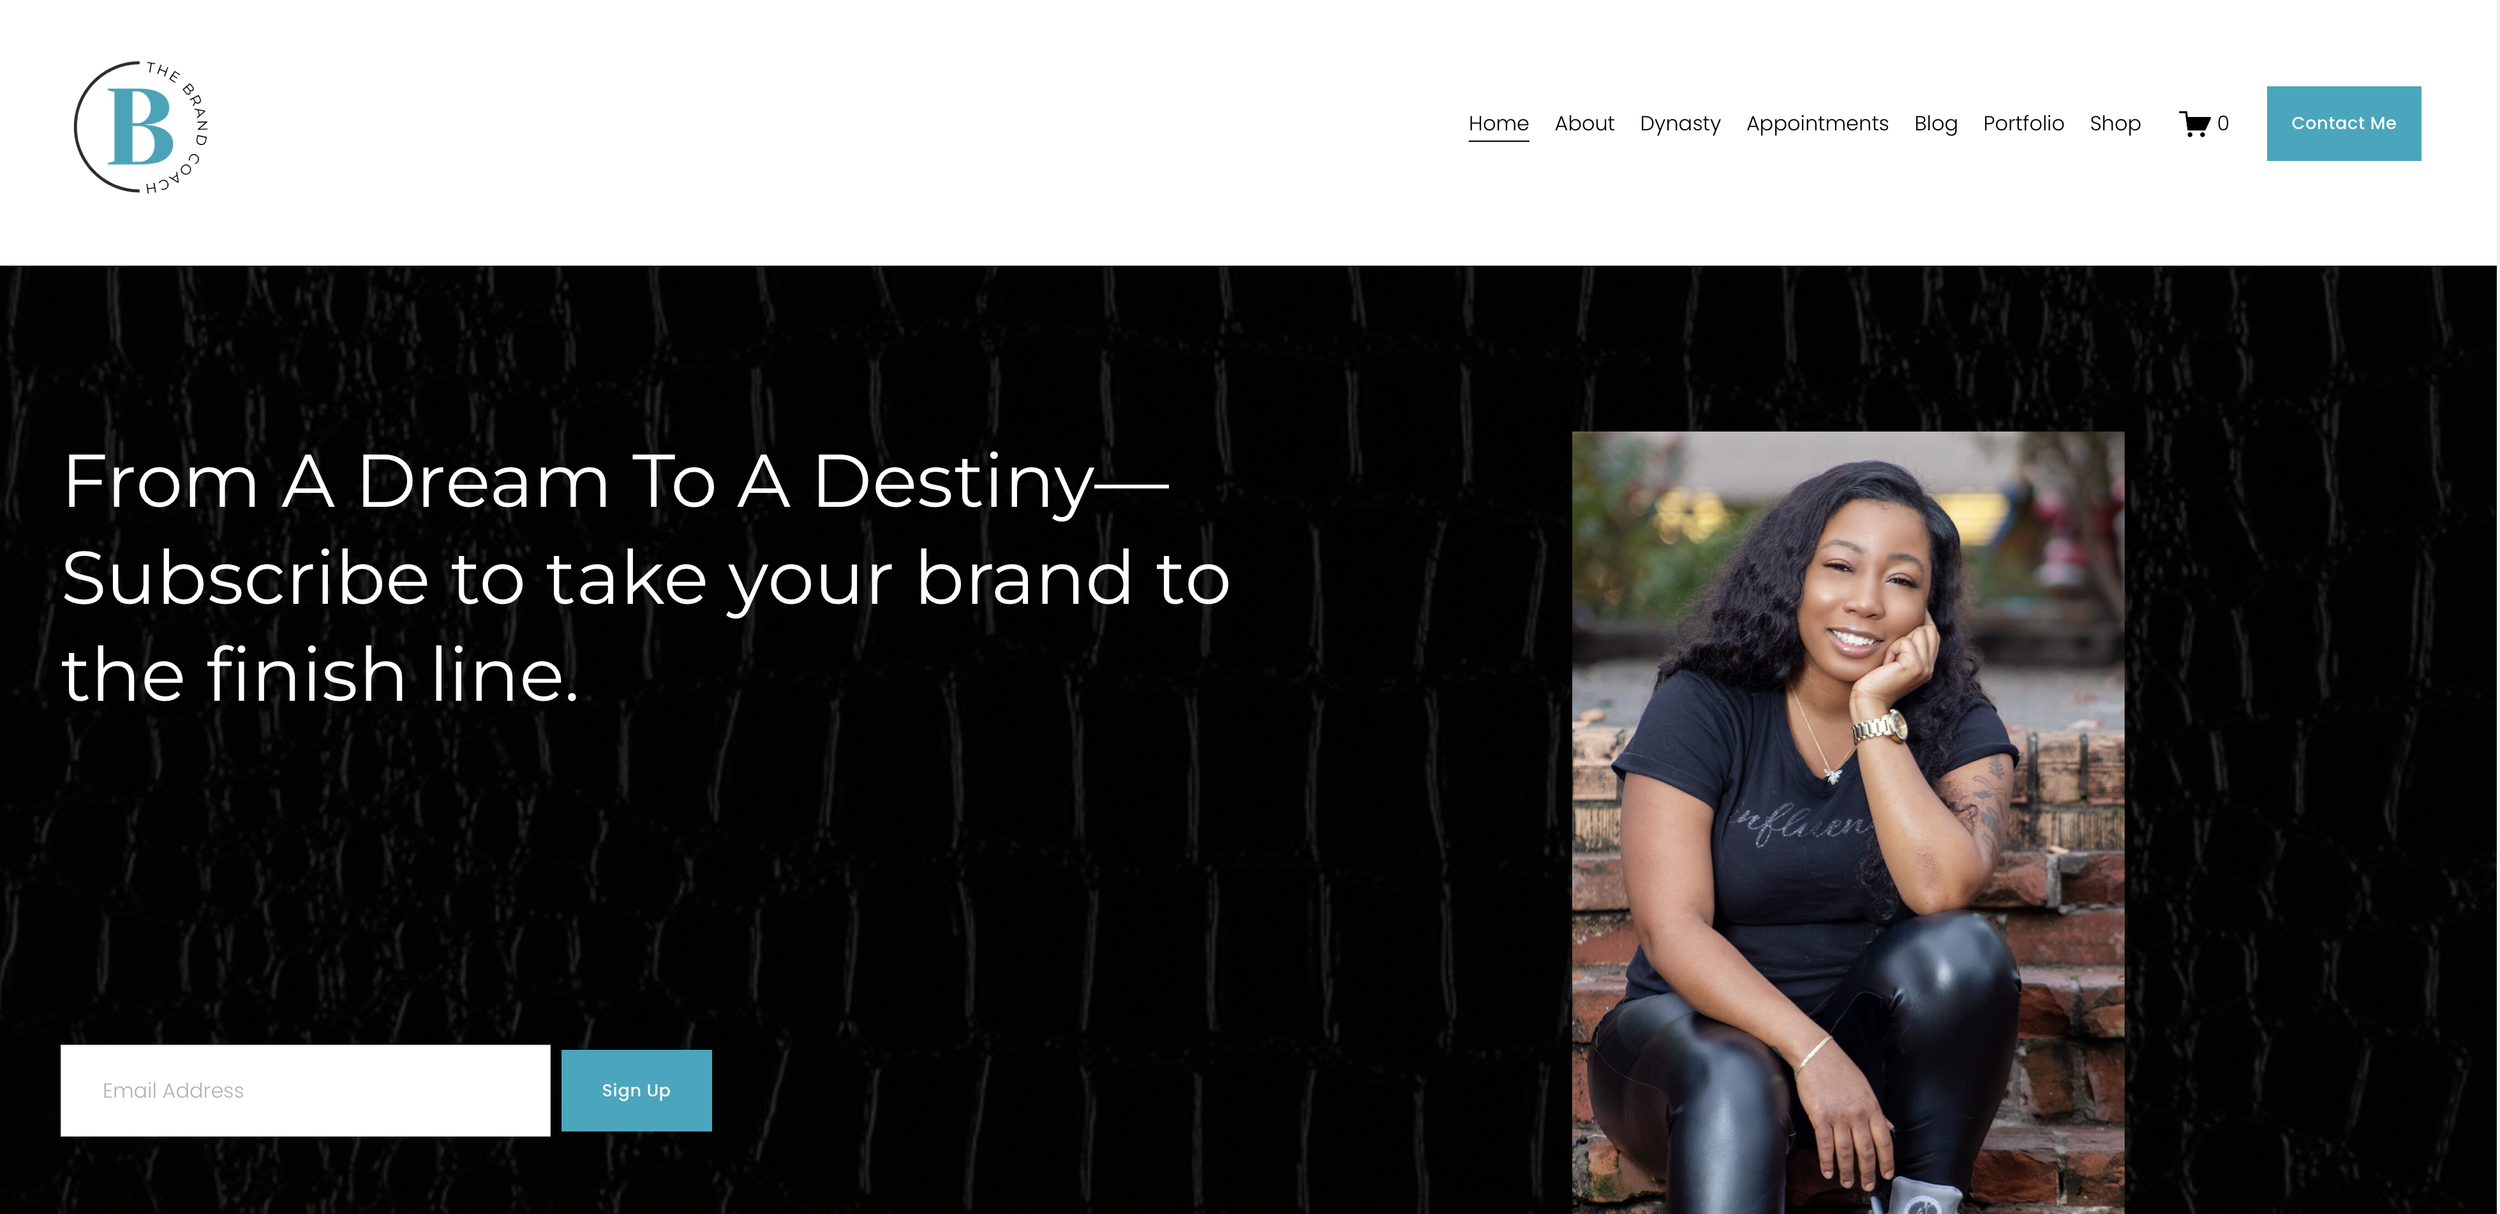Click the Contact Me button
The image size is (2500, 1214).
(x=2343, y=123)
